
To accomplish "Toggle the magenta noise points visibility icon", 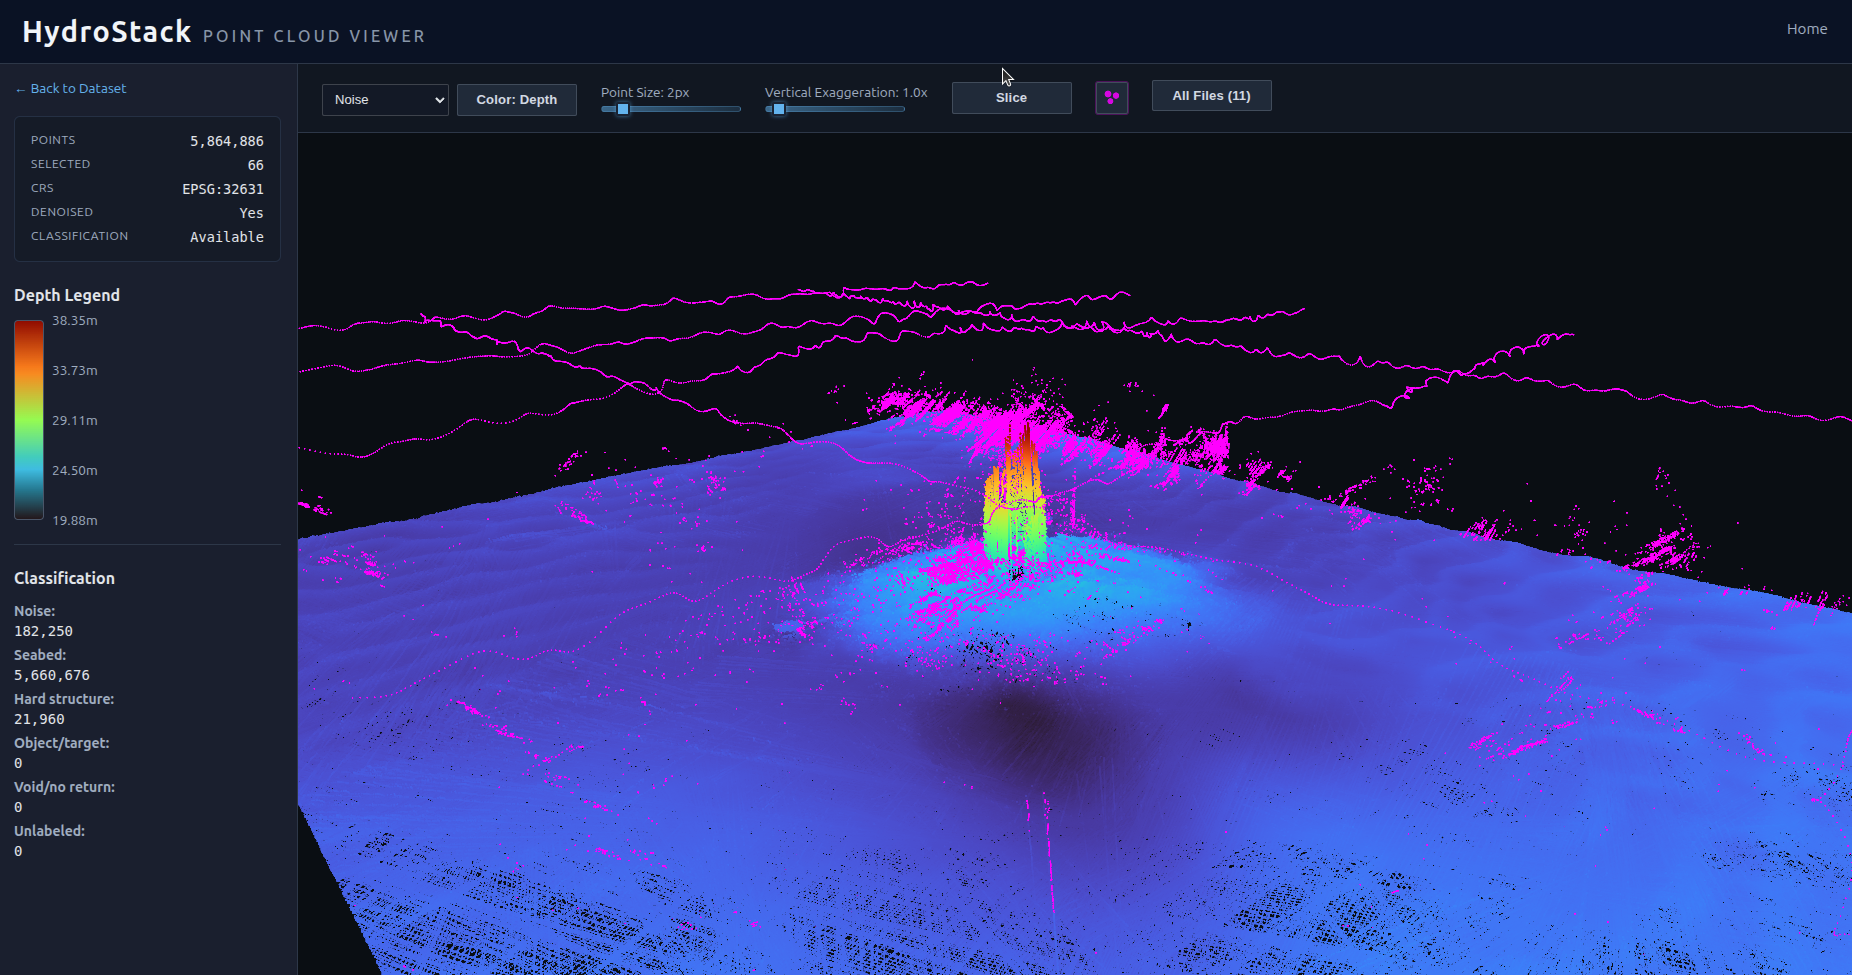I will point(1112,97).
